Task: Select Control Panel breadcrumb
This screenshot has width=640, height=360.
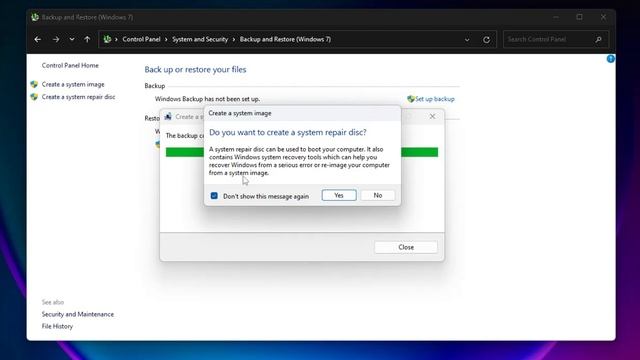Action: [x=141, y=39]
